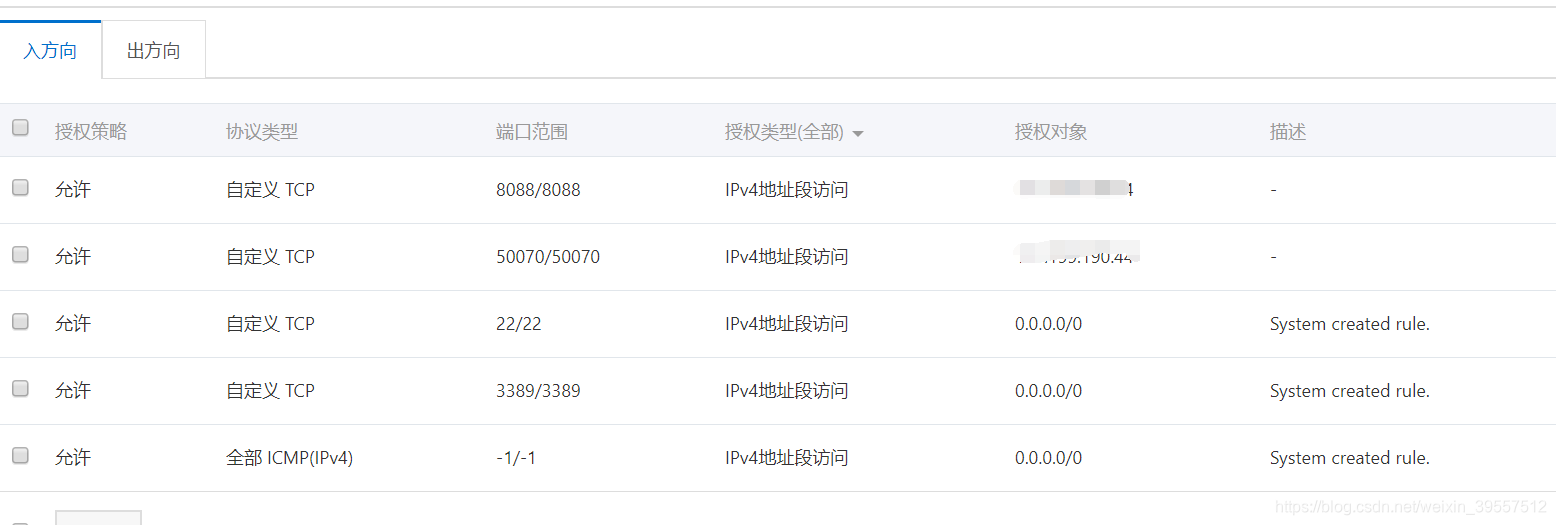The height and width of the screenshot is (525, 1556).
Task: Click the -1/-1 port range cell
Action: coord(516,458)
